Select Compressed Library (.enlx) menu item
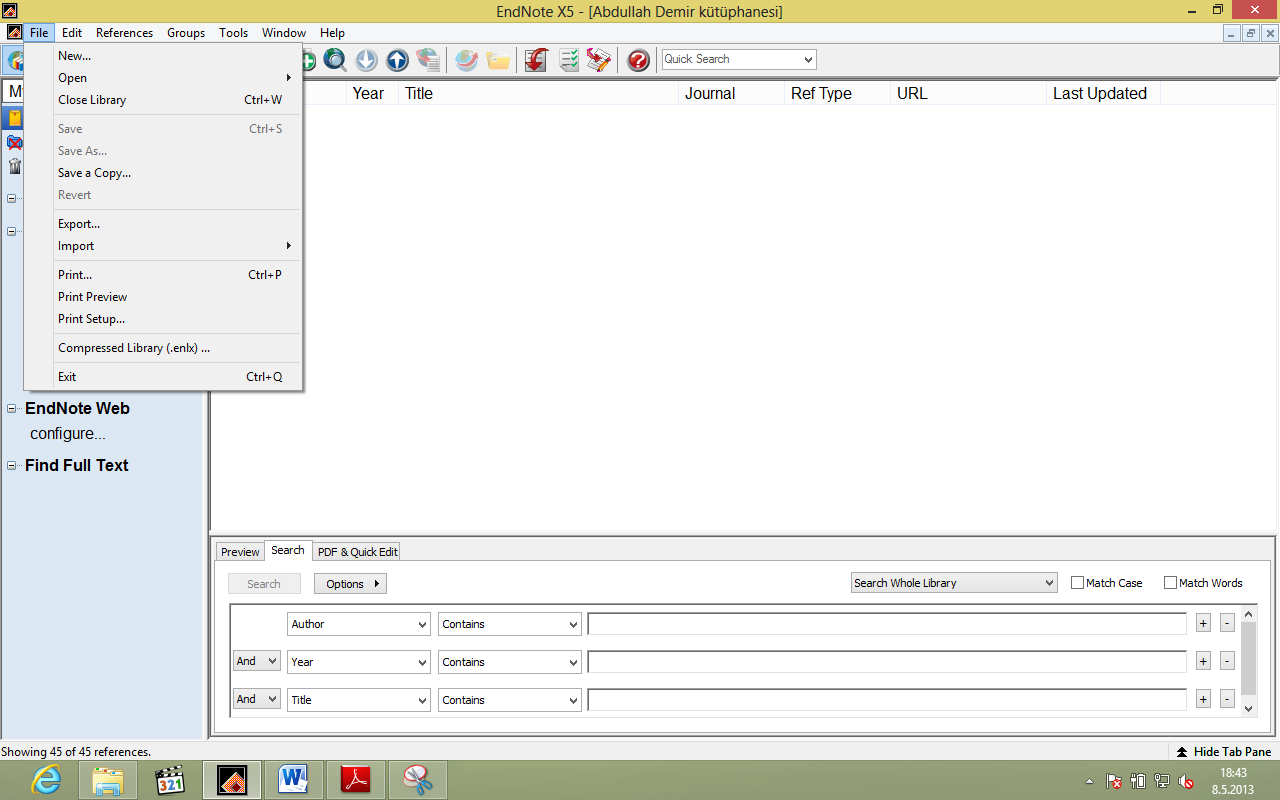This screenshot has width=1280, height=800. (x=164, y=348)
